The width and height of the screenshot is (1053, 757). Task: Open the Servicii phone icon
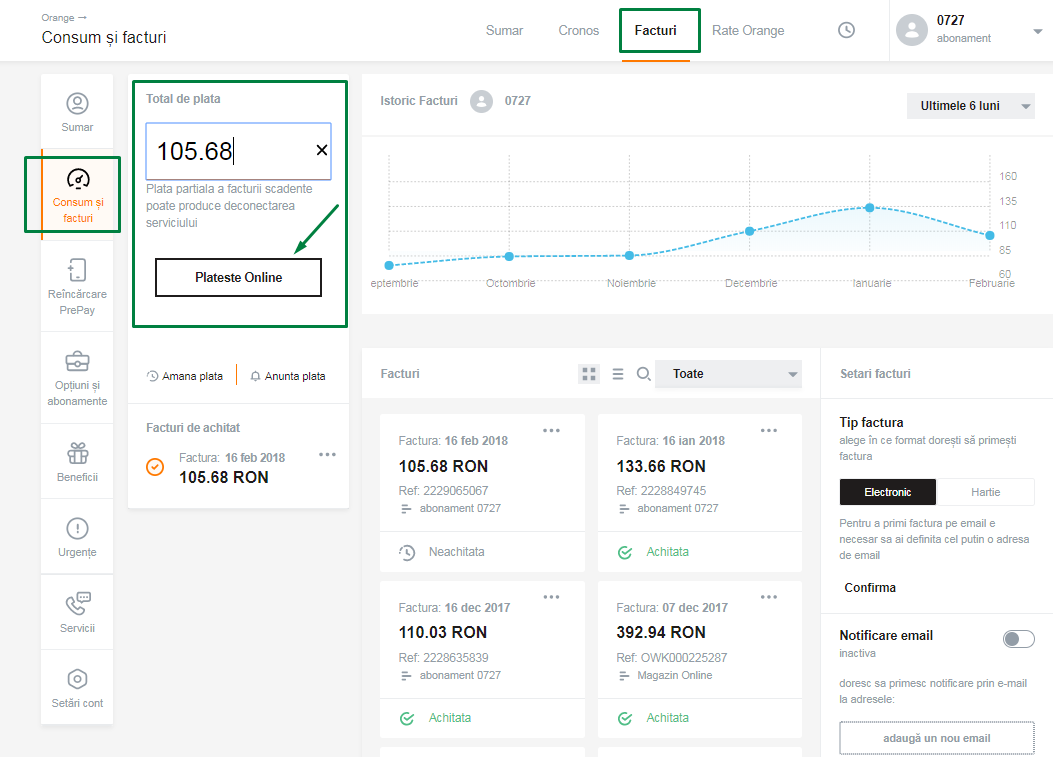coord(77,604)
